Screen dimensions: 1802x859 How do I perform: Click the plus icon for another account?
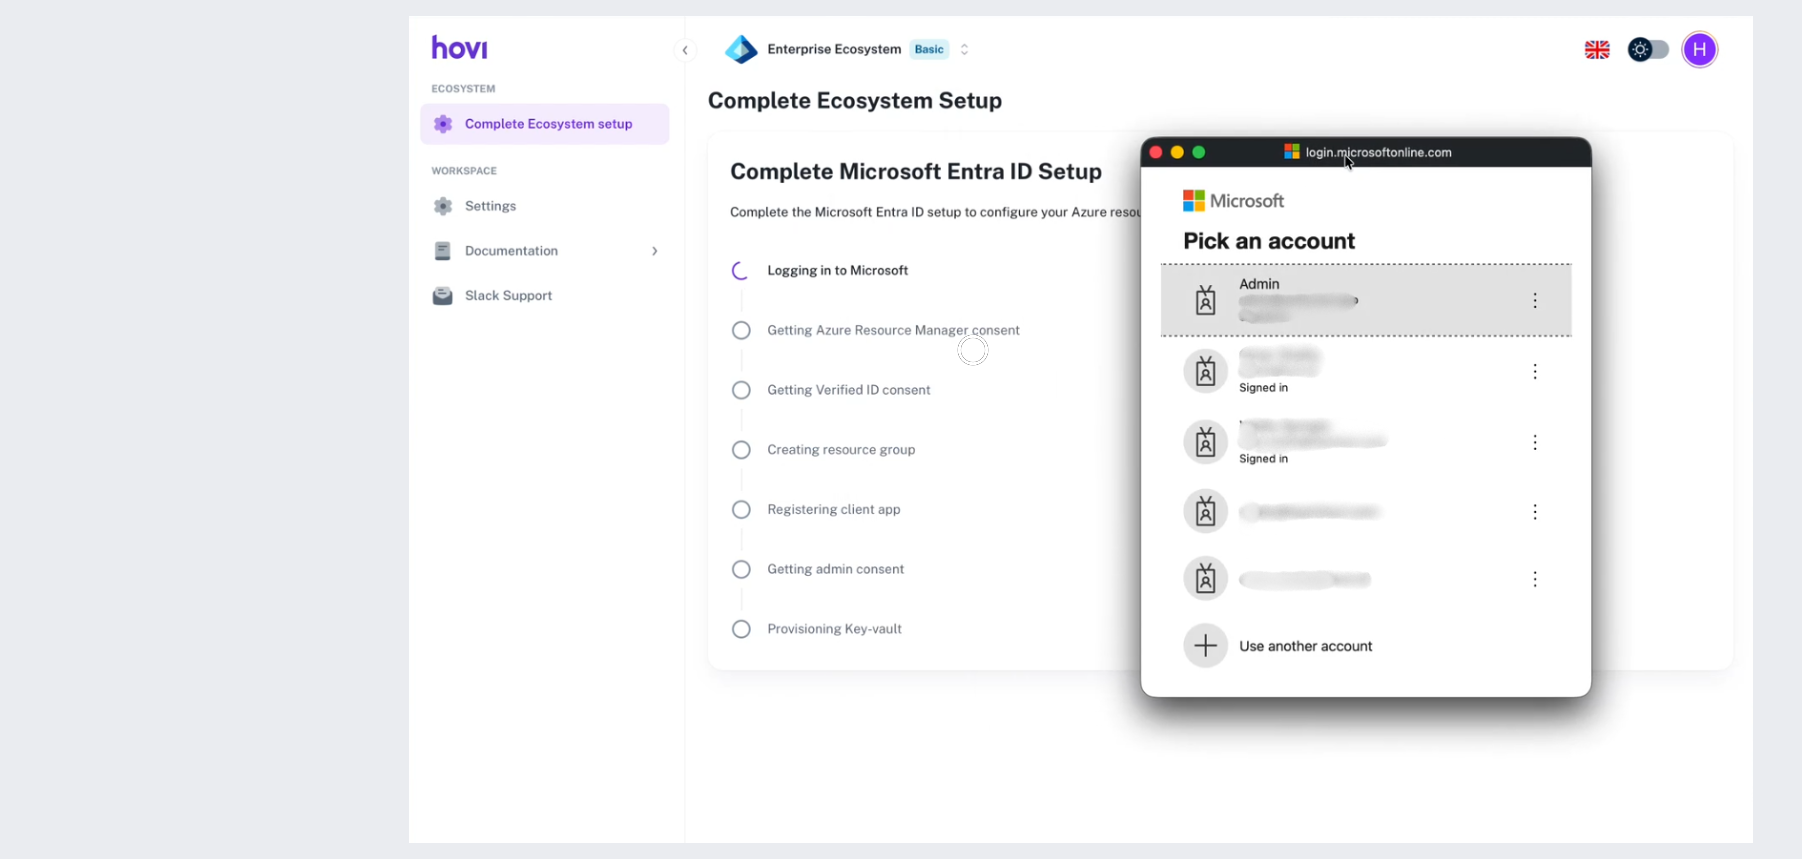(x=1205, y=646)
